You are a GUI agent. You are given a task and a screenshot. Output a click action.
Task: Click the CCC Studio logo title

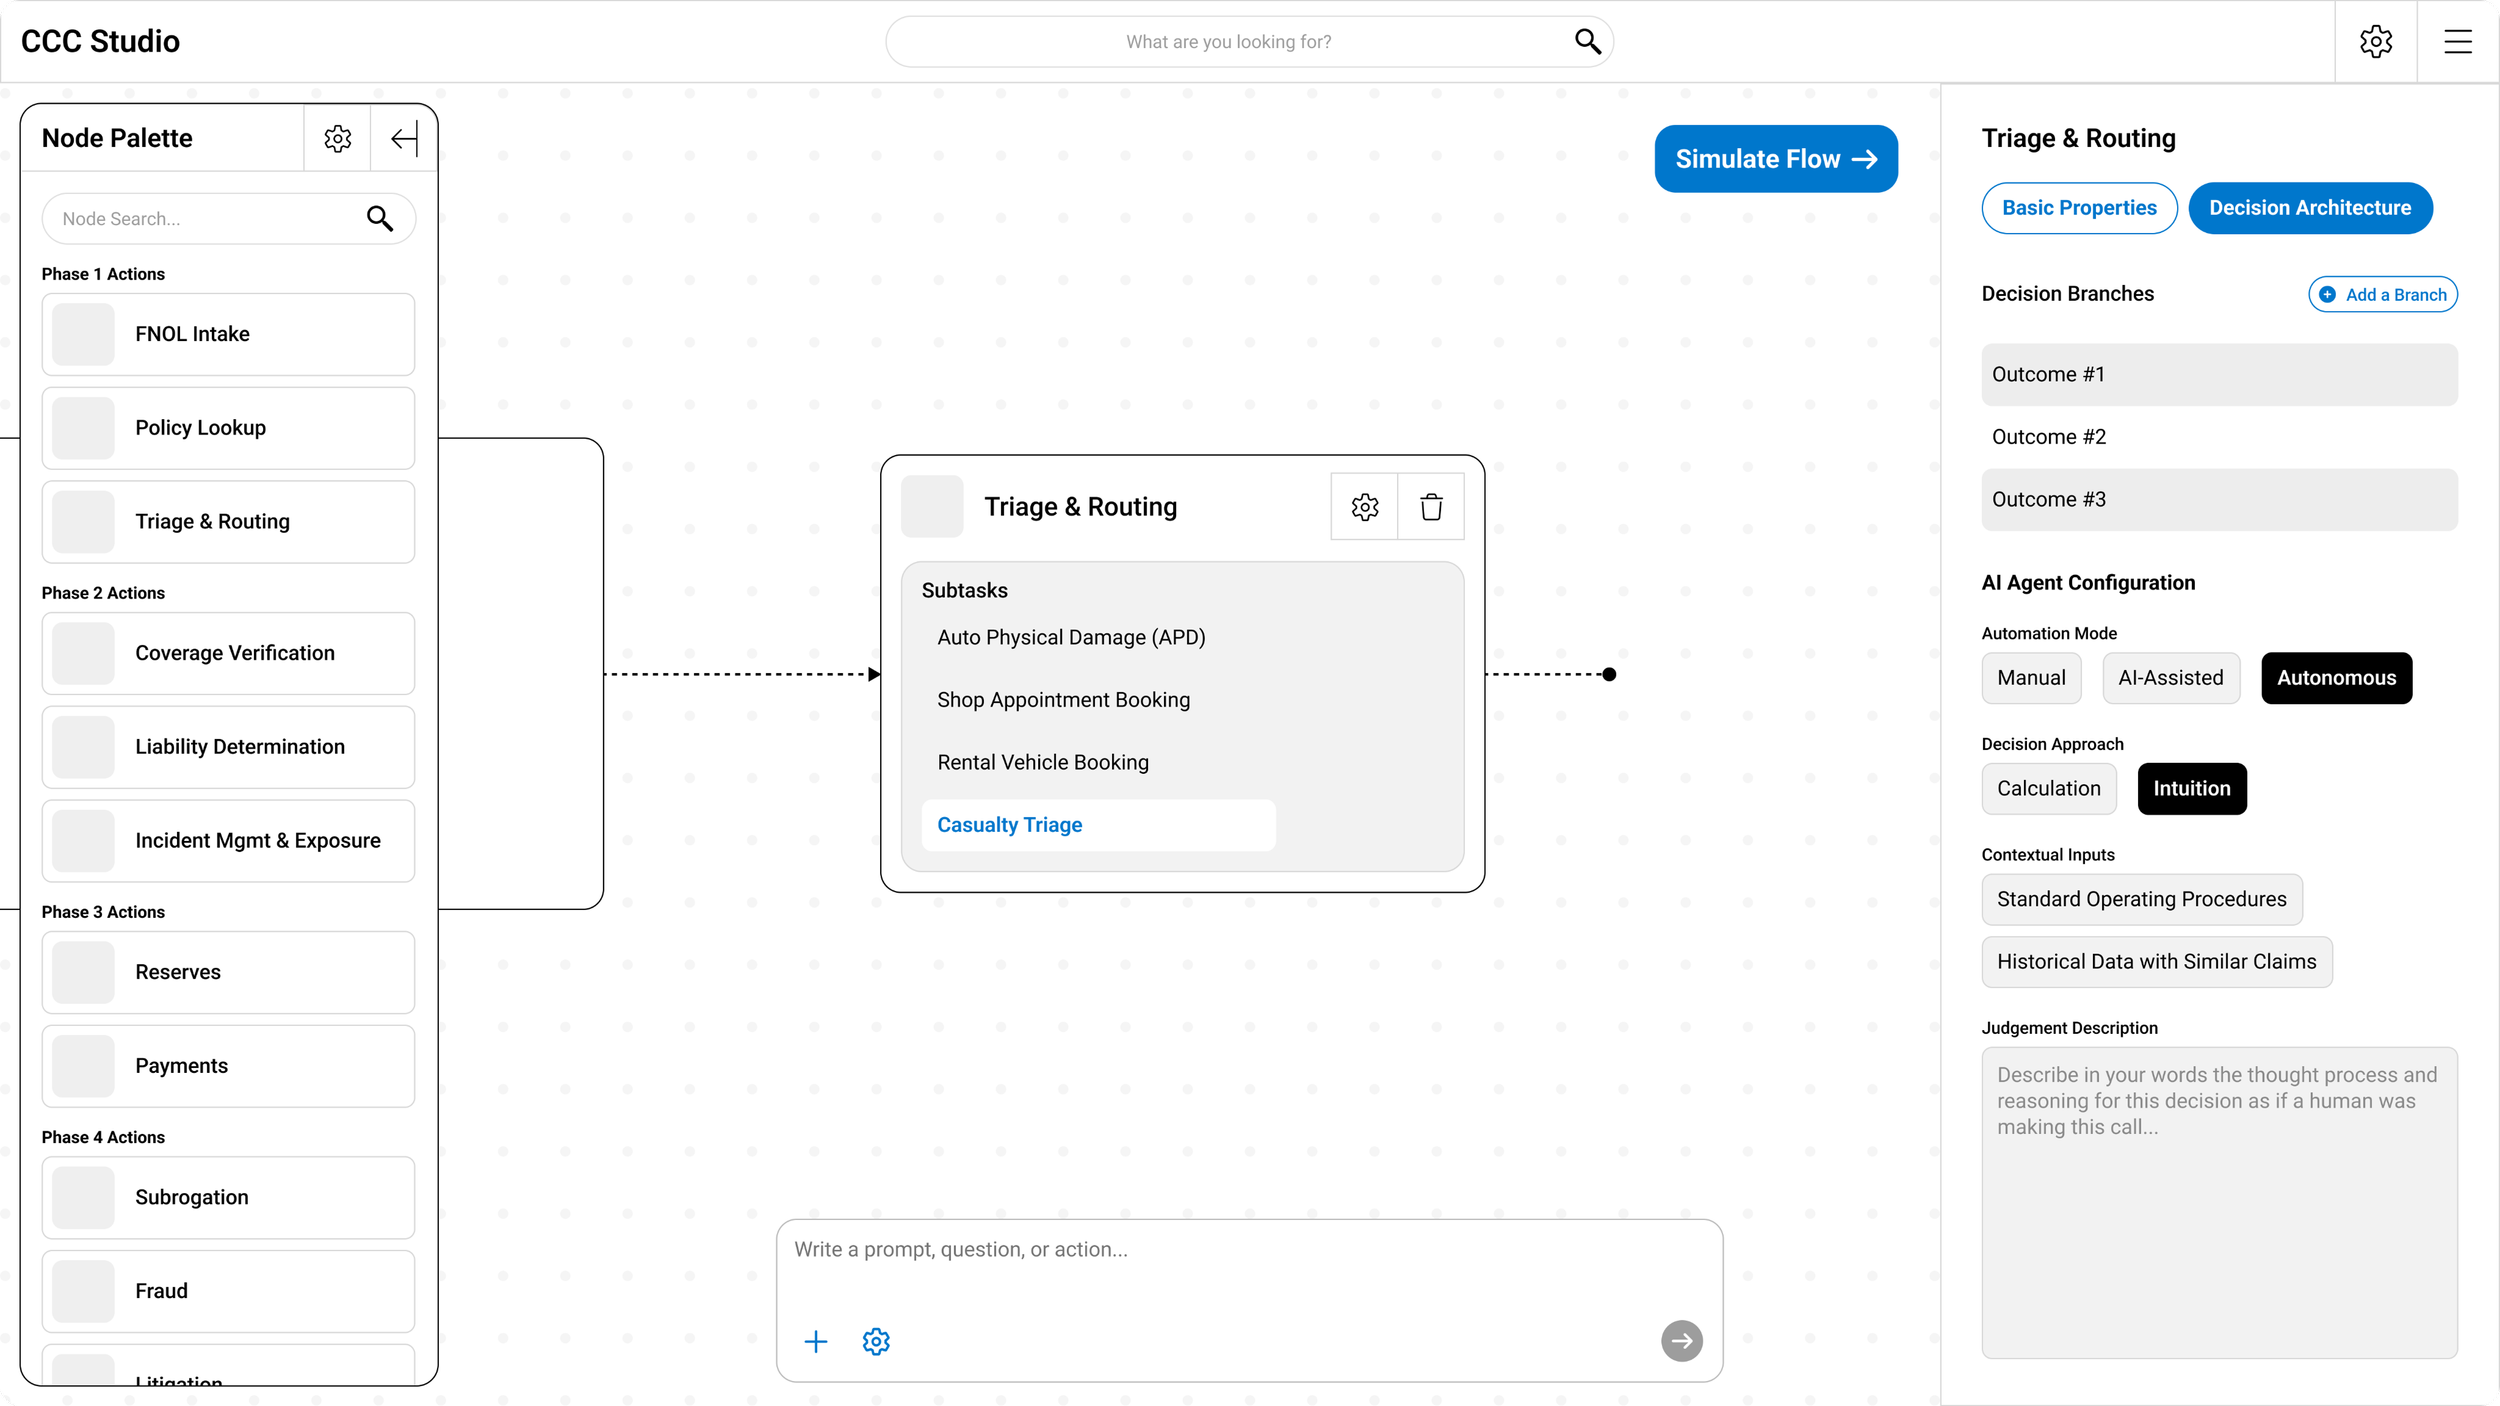100,41
